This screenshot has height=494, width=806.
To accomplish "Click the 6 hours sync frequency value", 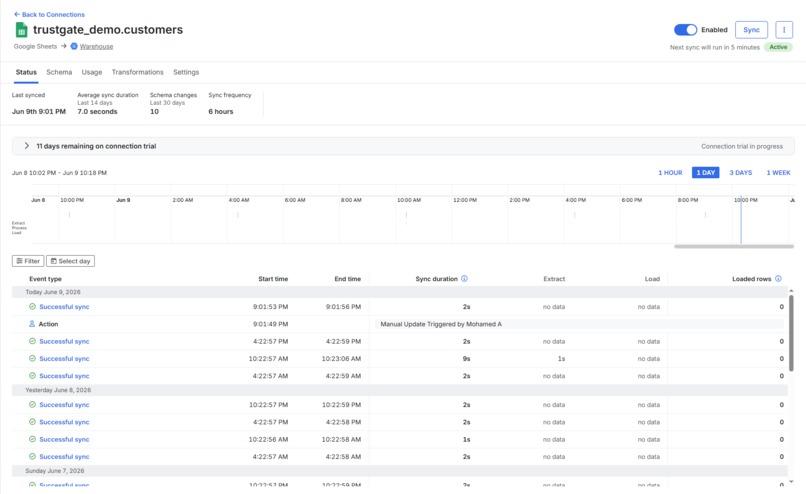I will coord(221,112).
